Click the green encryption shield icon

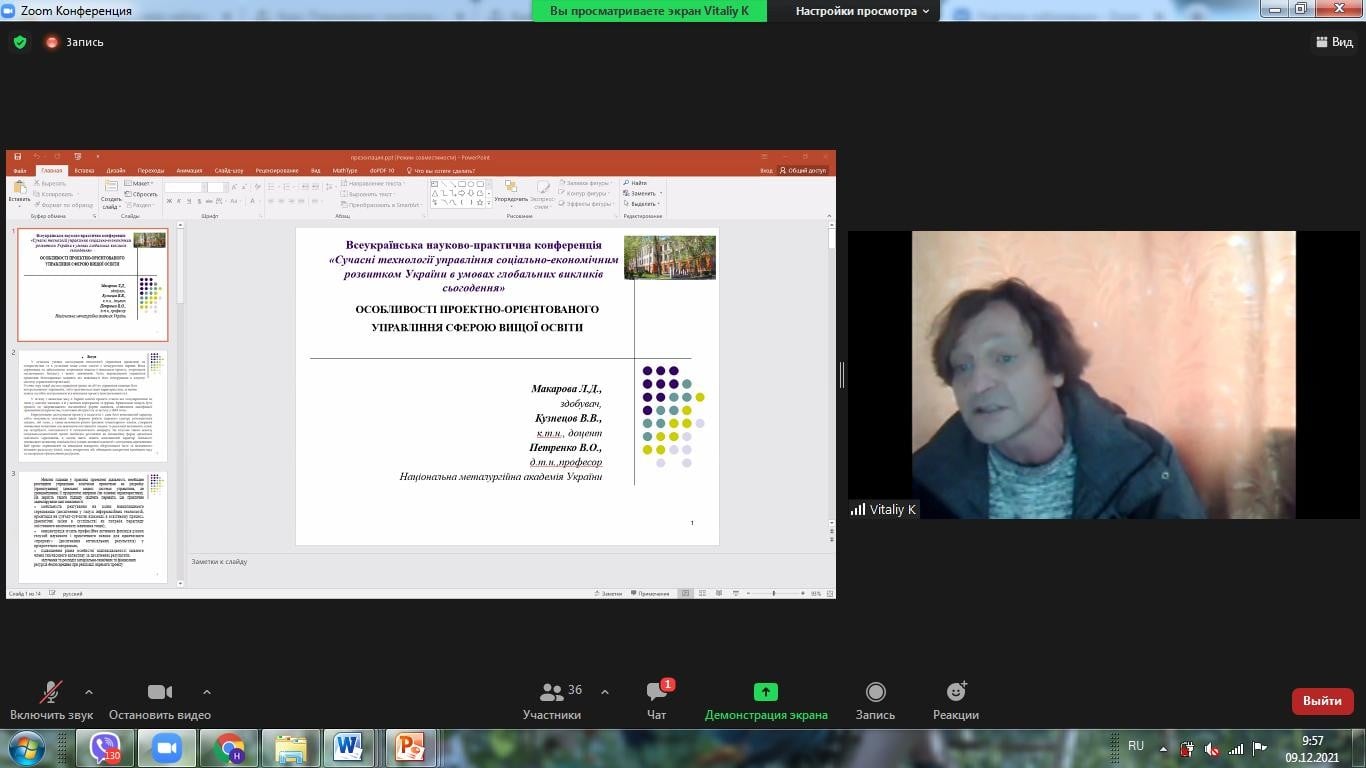tap(19, 42)
